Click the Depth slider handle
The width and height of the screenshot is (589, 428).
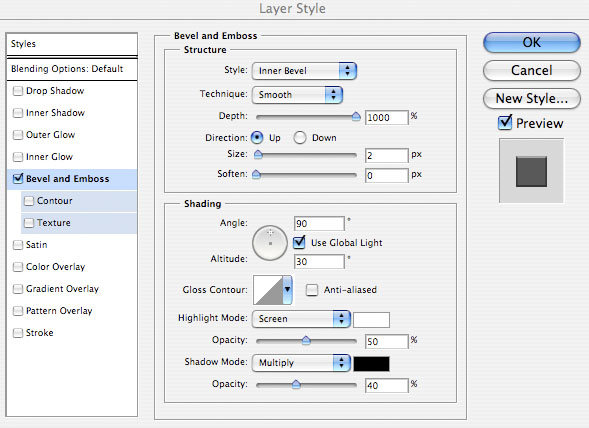click(356, 117)
